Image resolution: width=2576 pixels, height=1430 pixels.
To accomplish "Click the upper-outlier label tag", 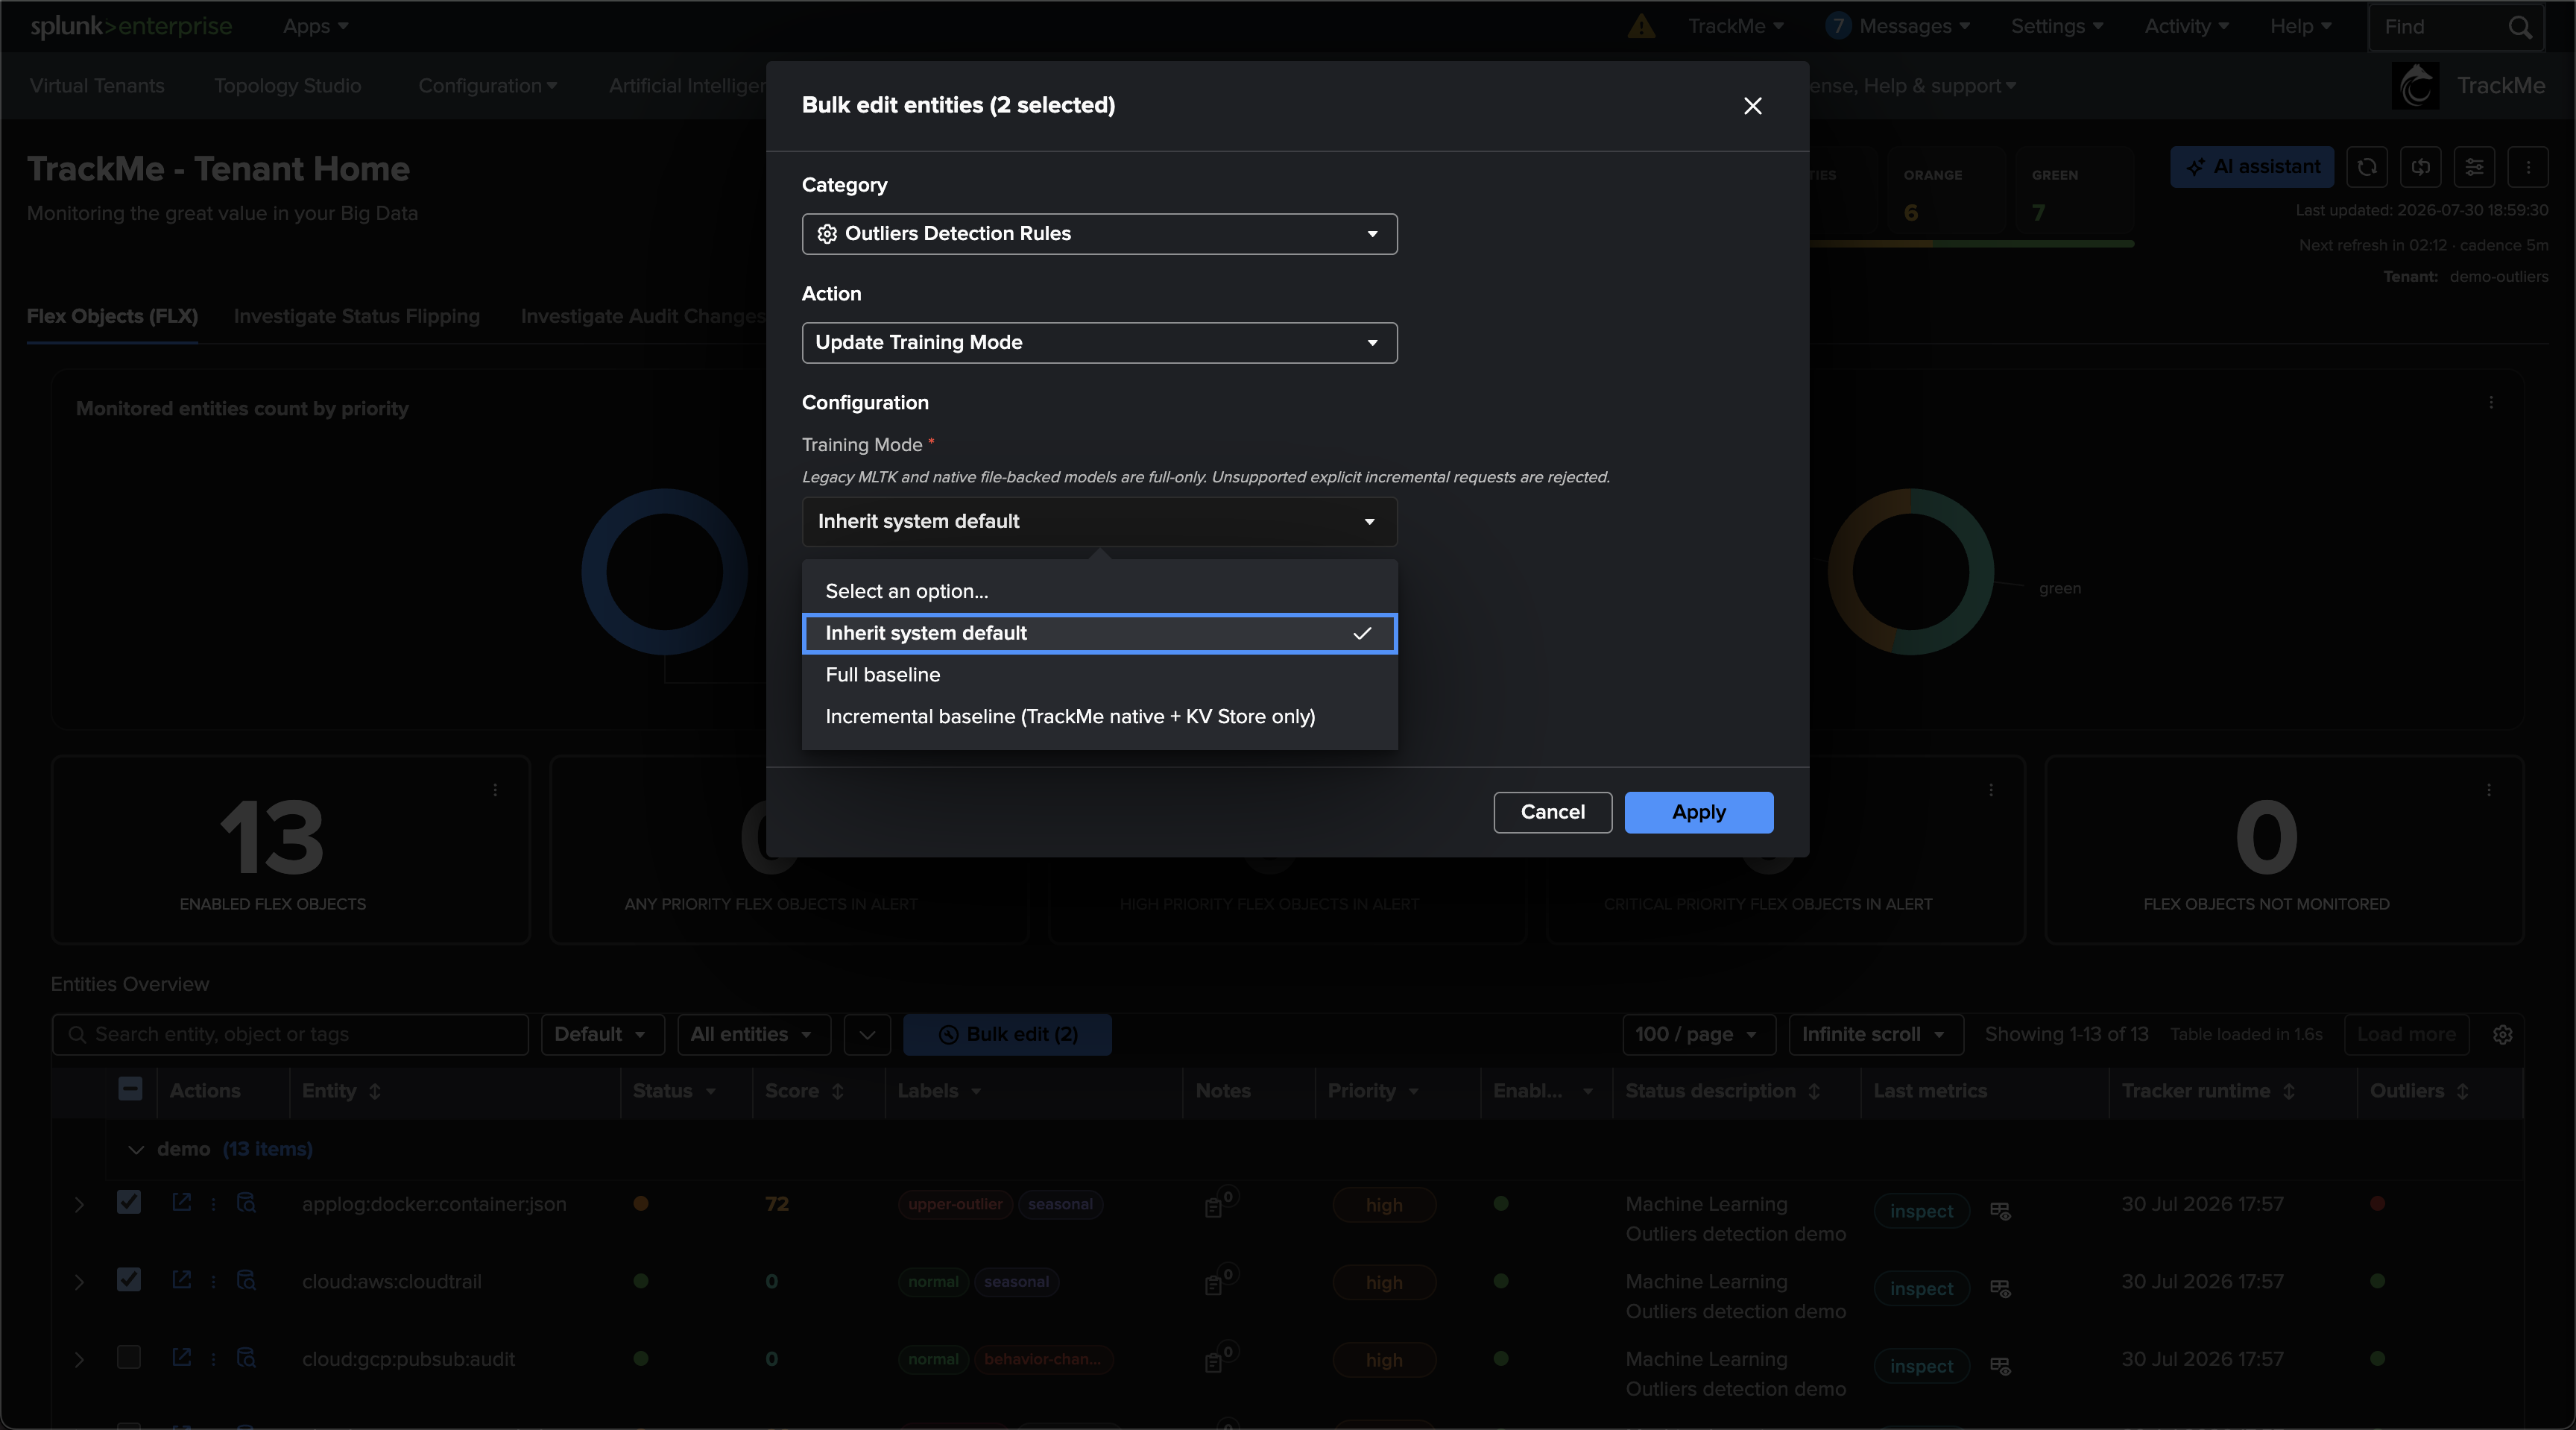I will (x=955, y=1204).
